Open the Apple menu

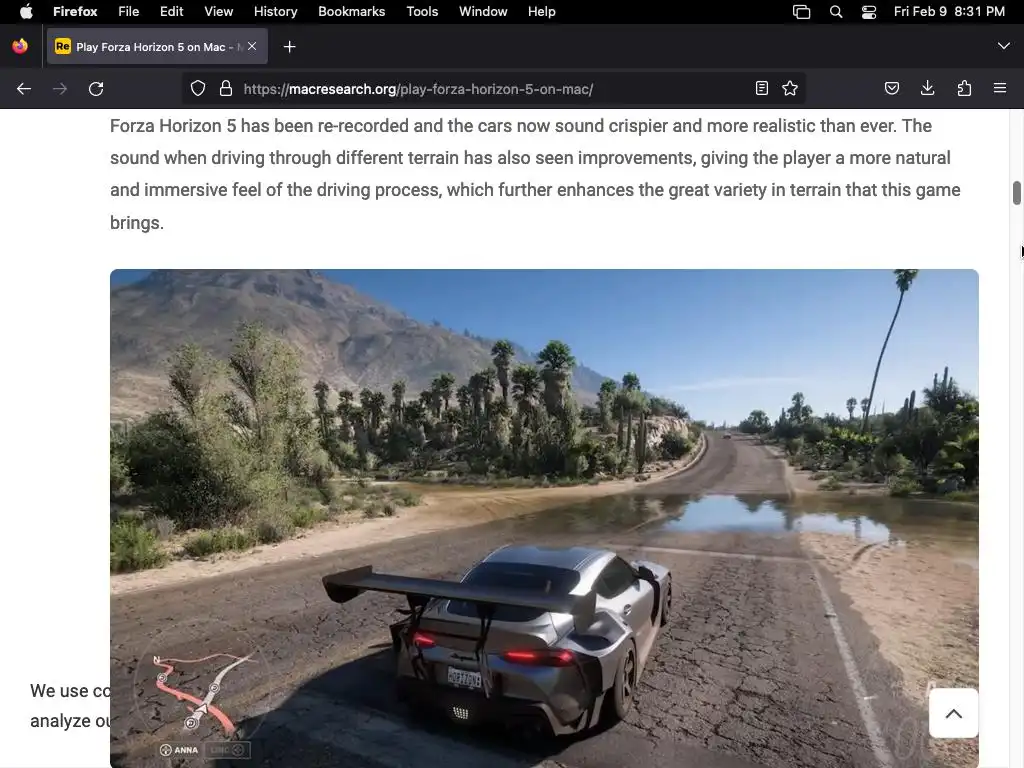[26, 12]
